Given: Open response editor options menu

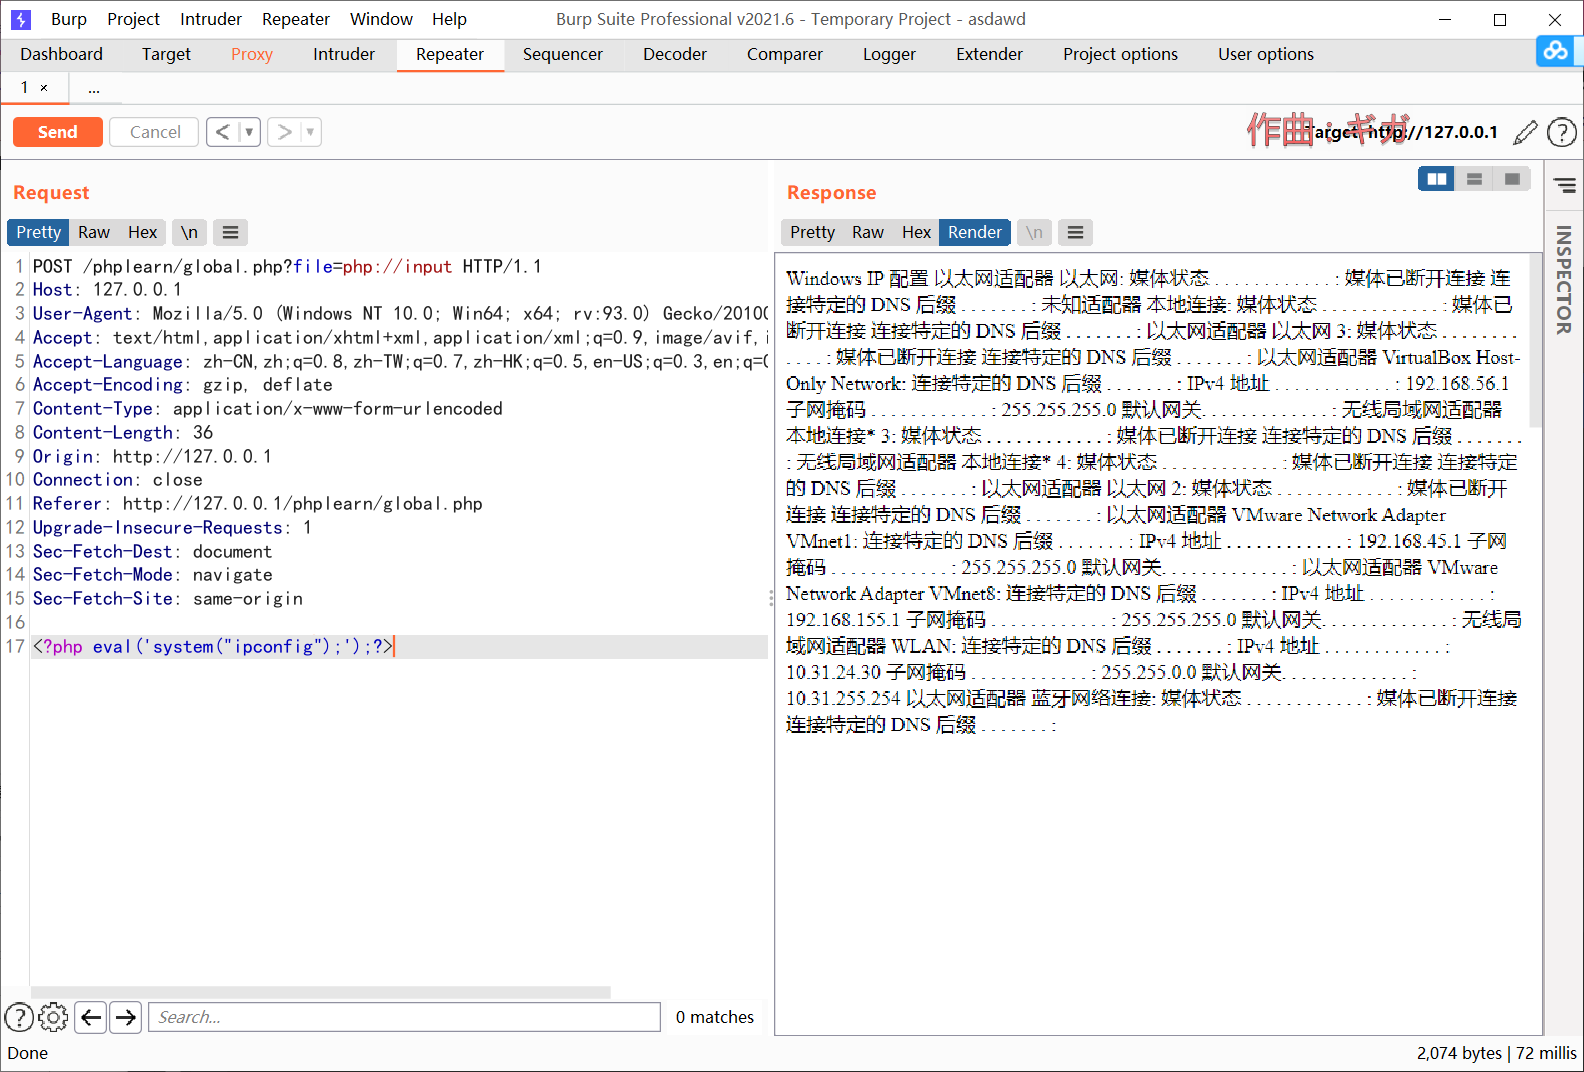Looking at the screenshot, I should (1075, 232).
